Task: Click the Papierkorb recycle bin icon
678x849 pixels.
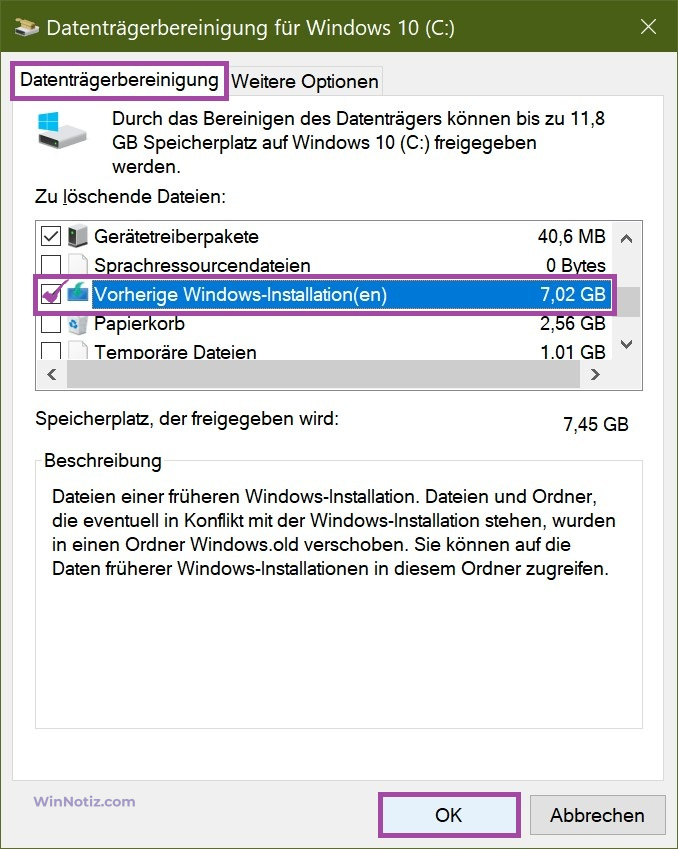Action: (x=77, y=323)
